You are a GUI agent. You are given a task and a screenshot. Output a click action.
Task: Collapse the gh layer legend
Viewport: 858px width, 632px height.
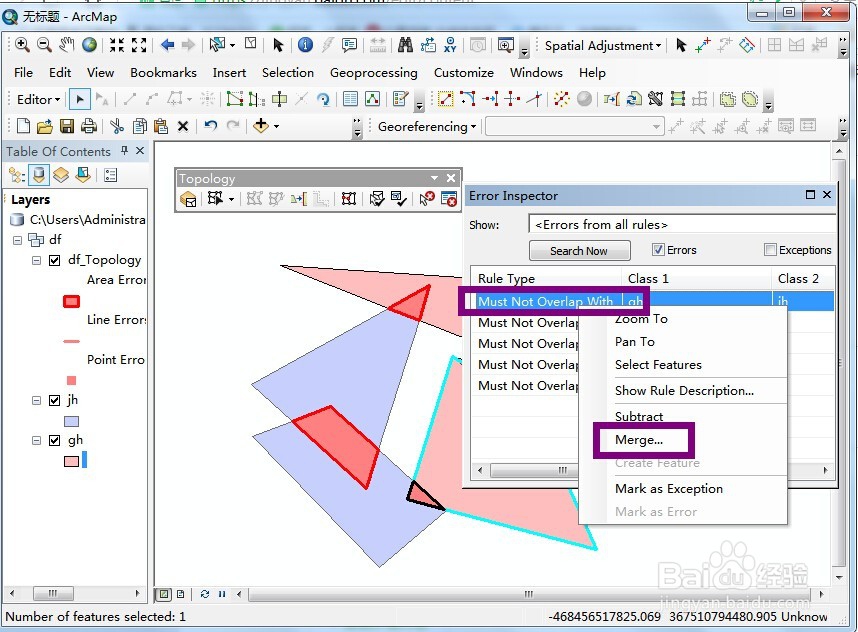[36, 440]
